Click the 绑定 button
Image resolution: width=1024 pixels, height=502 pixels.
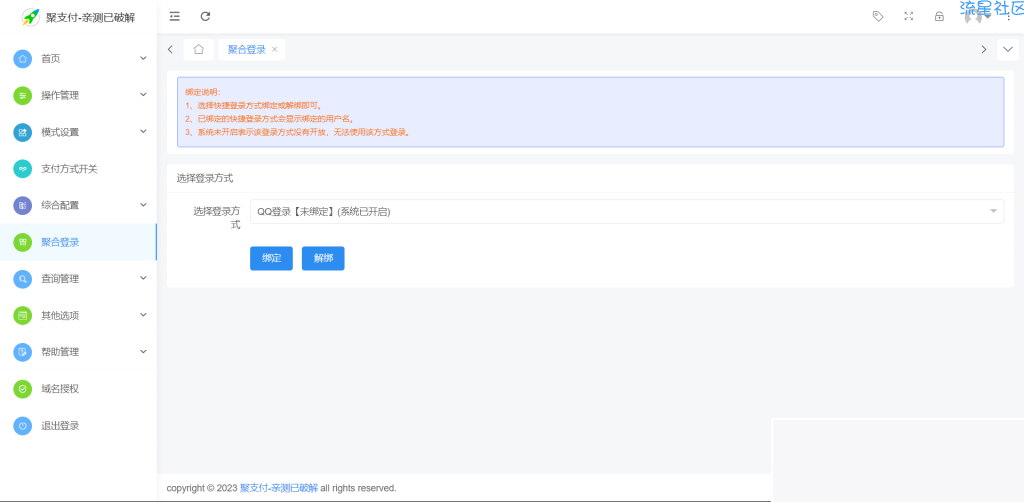[x=271, y=258]
